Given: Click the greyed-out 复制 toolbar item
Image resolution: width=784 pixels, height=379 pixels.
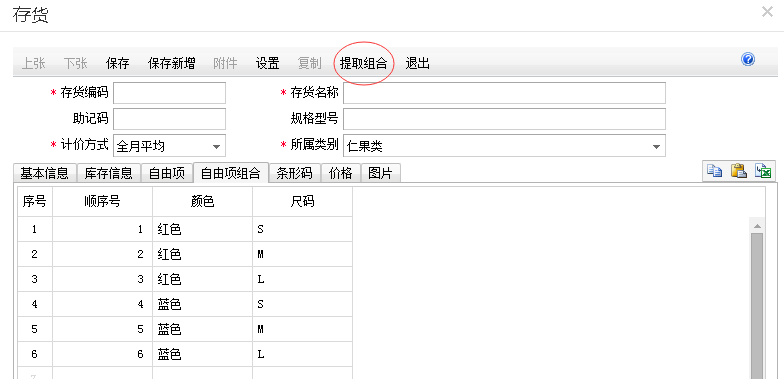Looking at the screenshot, I should (310, 64).
